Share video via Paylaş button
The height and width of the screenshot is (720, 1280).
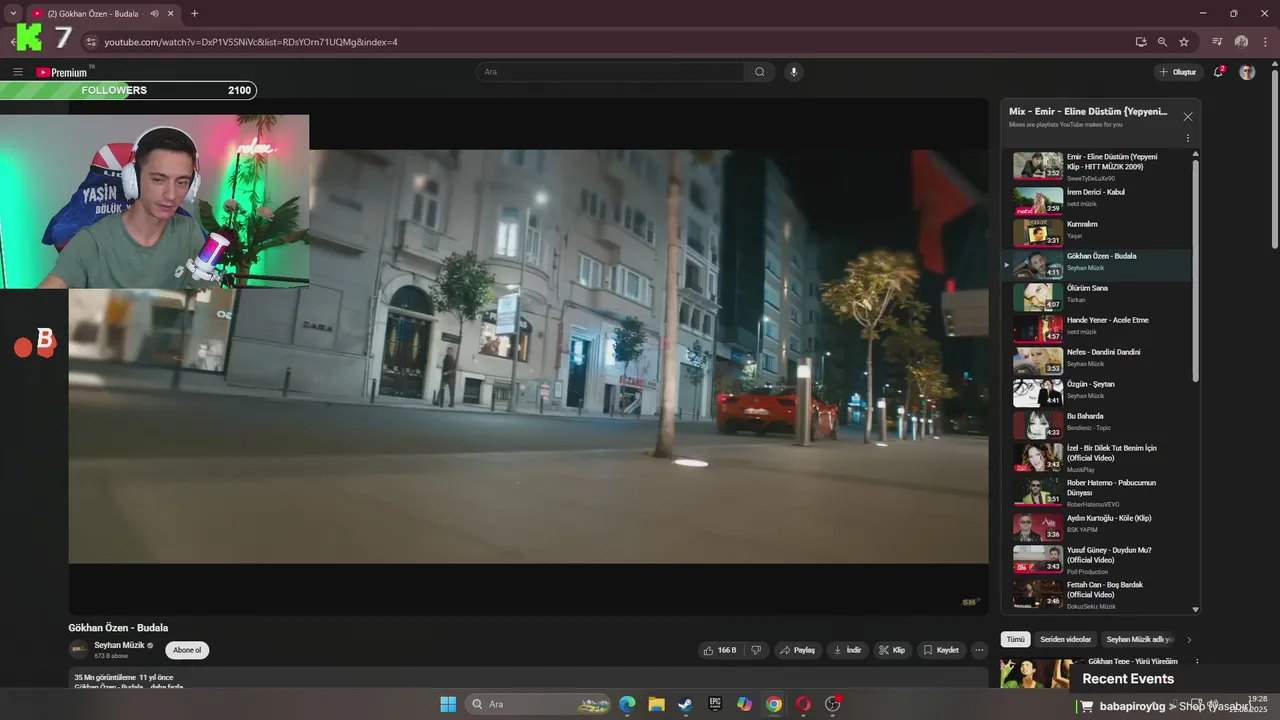click(x=797, y=650)
